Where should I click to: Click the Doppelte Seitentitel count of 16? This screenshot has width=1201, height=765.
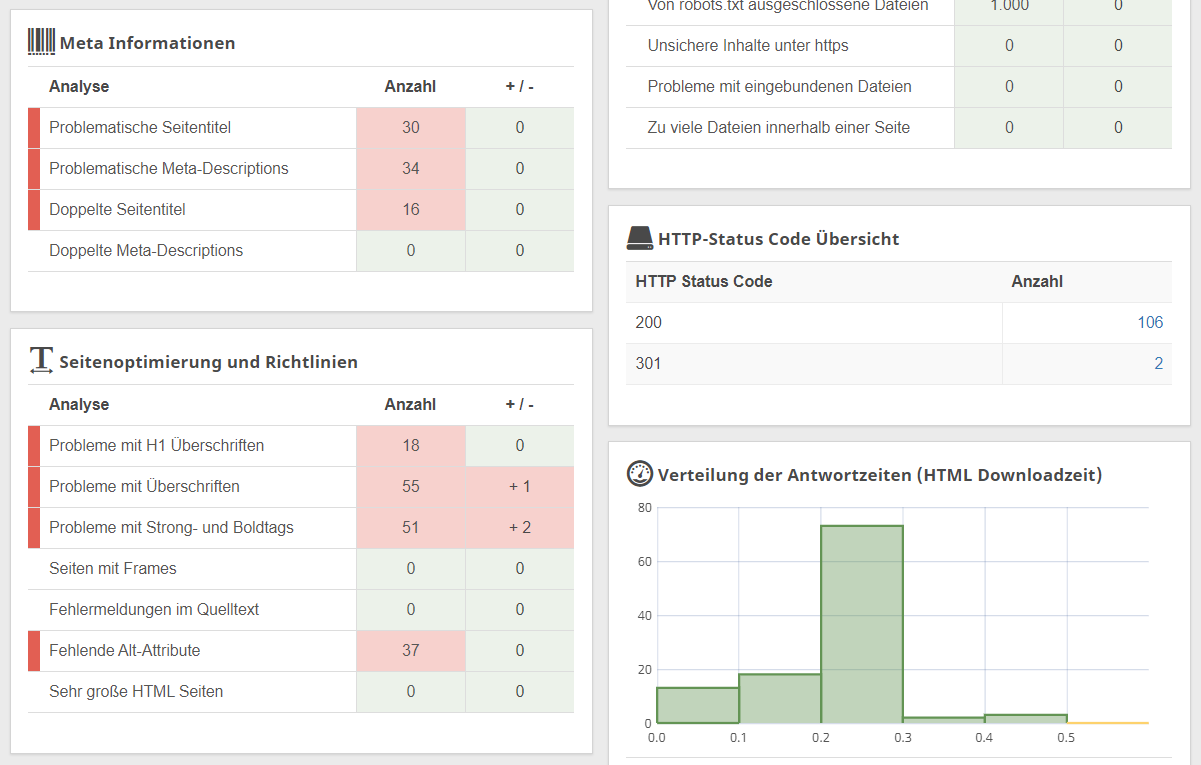[411, 210]
